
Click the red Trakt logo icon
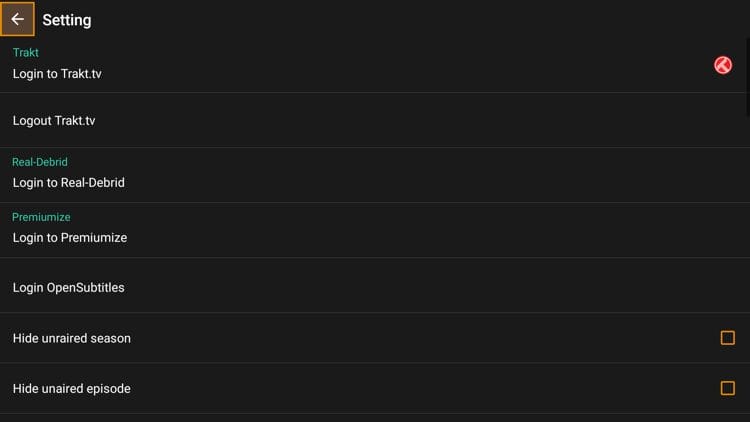[x=723, y=65]
